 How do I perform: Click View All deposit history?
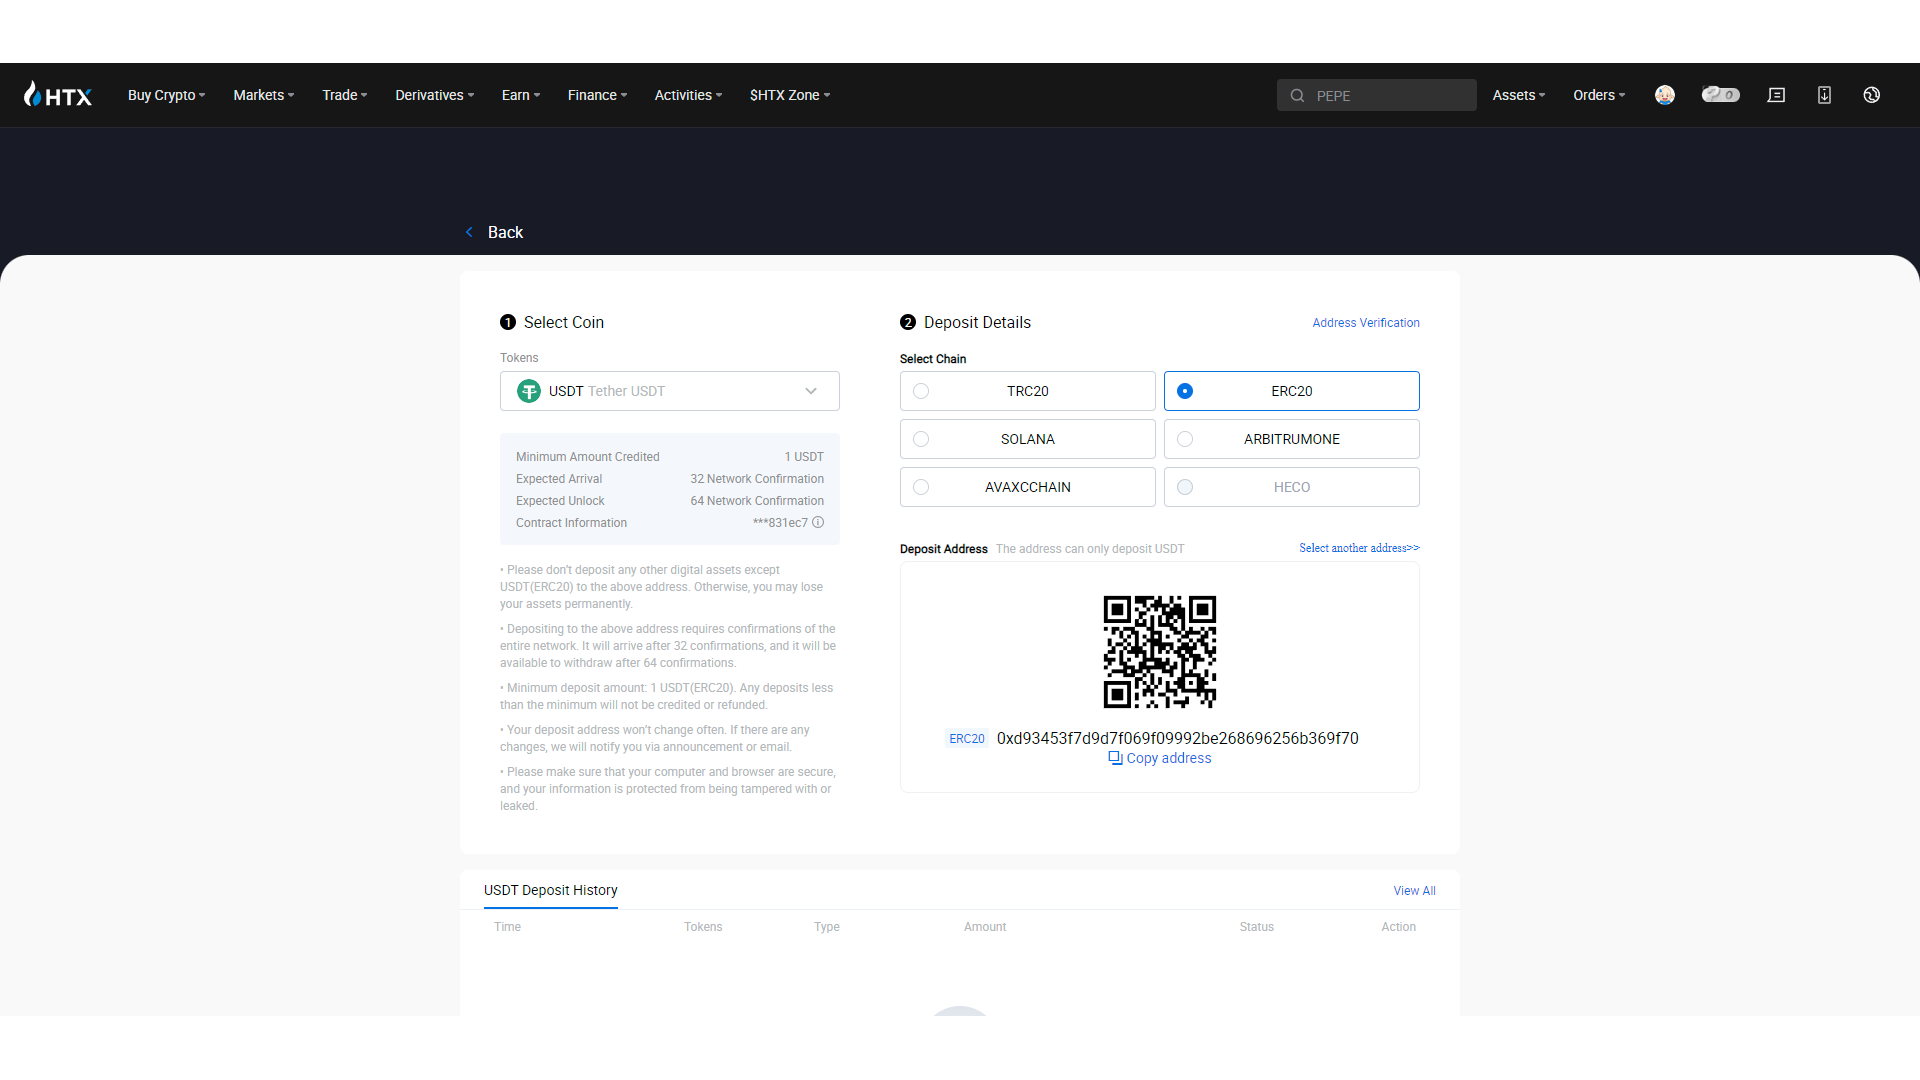1415,891
